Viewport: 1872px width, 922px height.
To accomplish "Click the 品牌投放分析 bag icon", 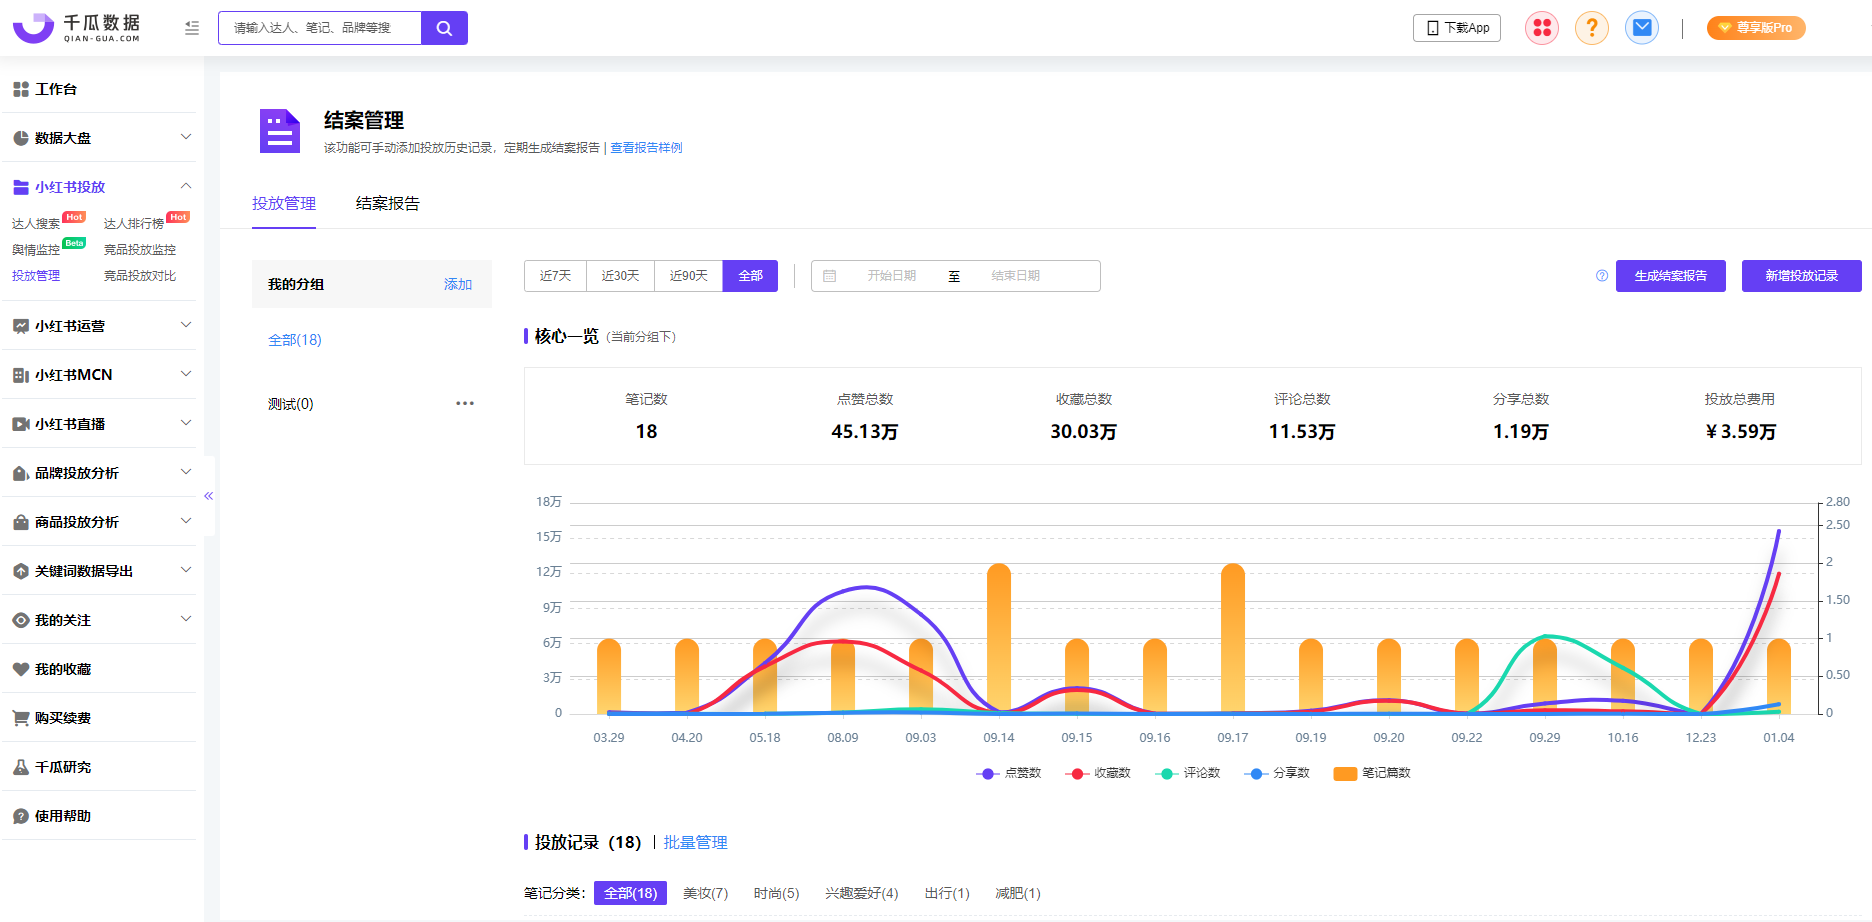I will [21, 473].
